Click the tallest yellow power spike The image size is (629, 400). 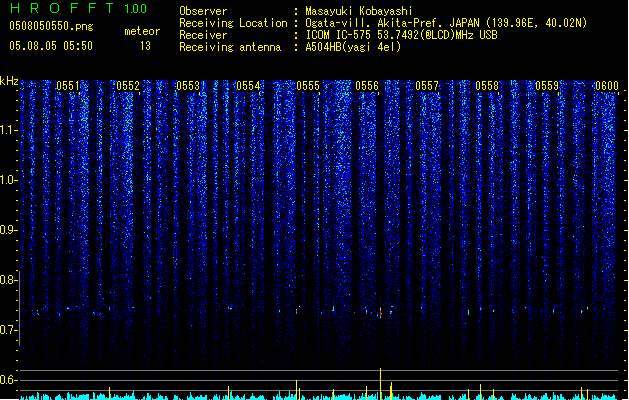(x=380, y=384)
